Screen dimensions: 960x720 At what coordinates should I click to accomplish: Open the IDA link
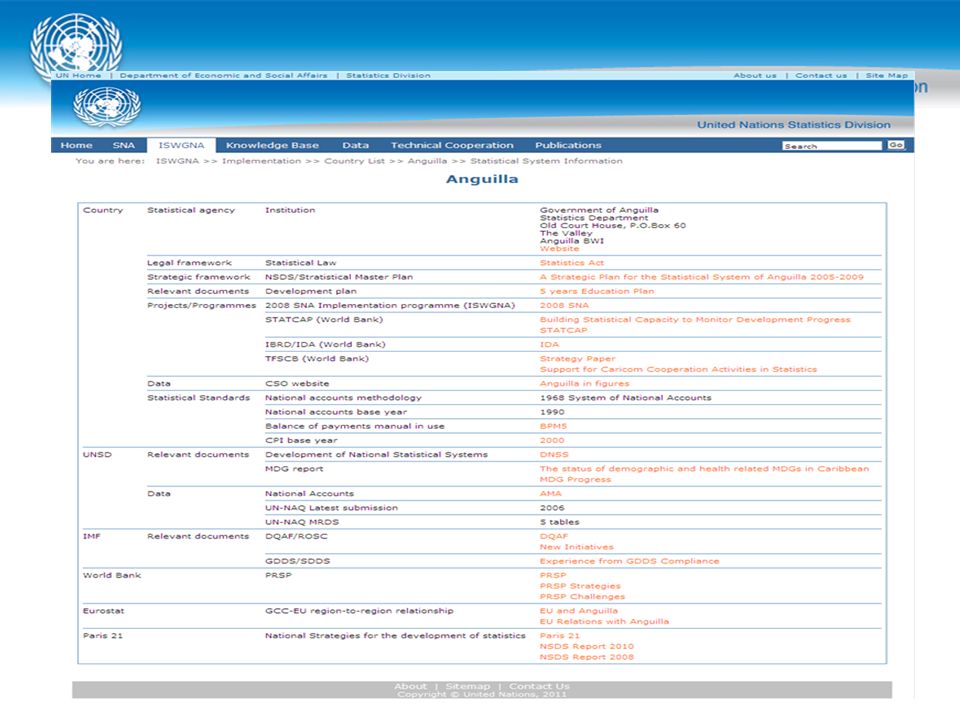[549, 344]
